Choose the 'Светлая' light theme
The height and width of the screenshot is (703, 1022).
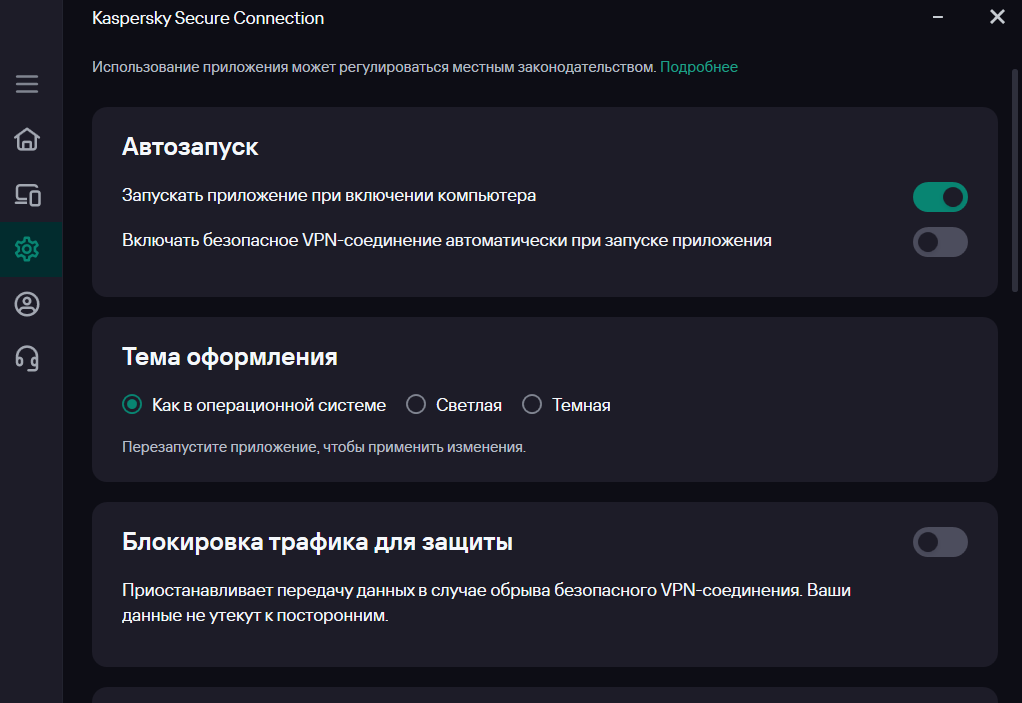(416, 405)
